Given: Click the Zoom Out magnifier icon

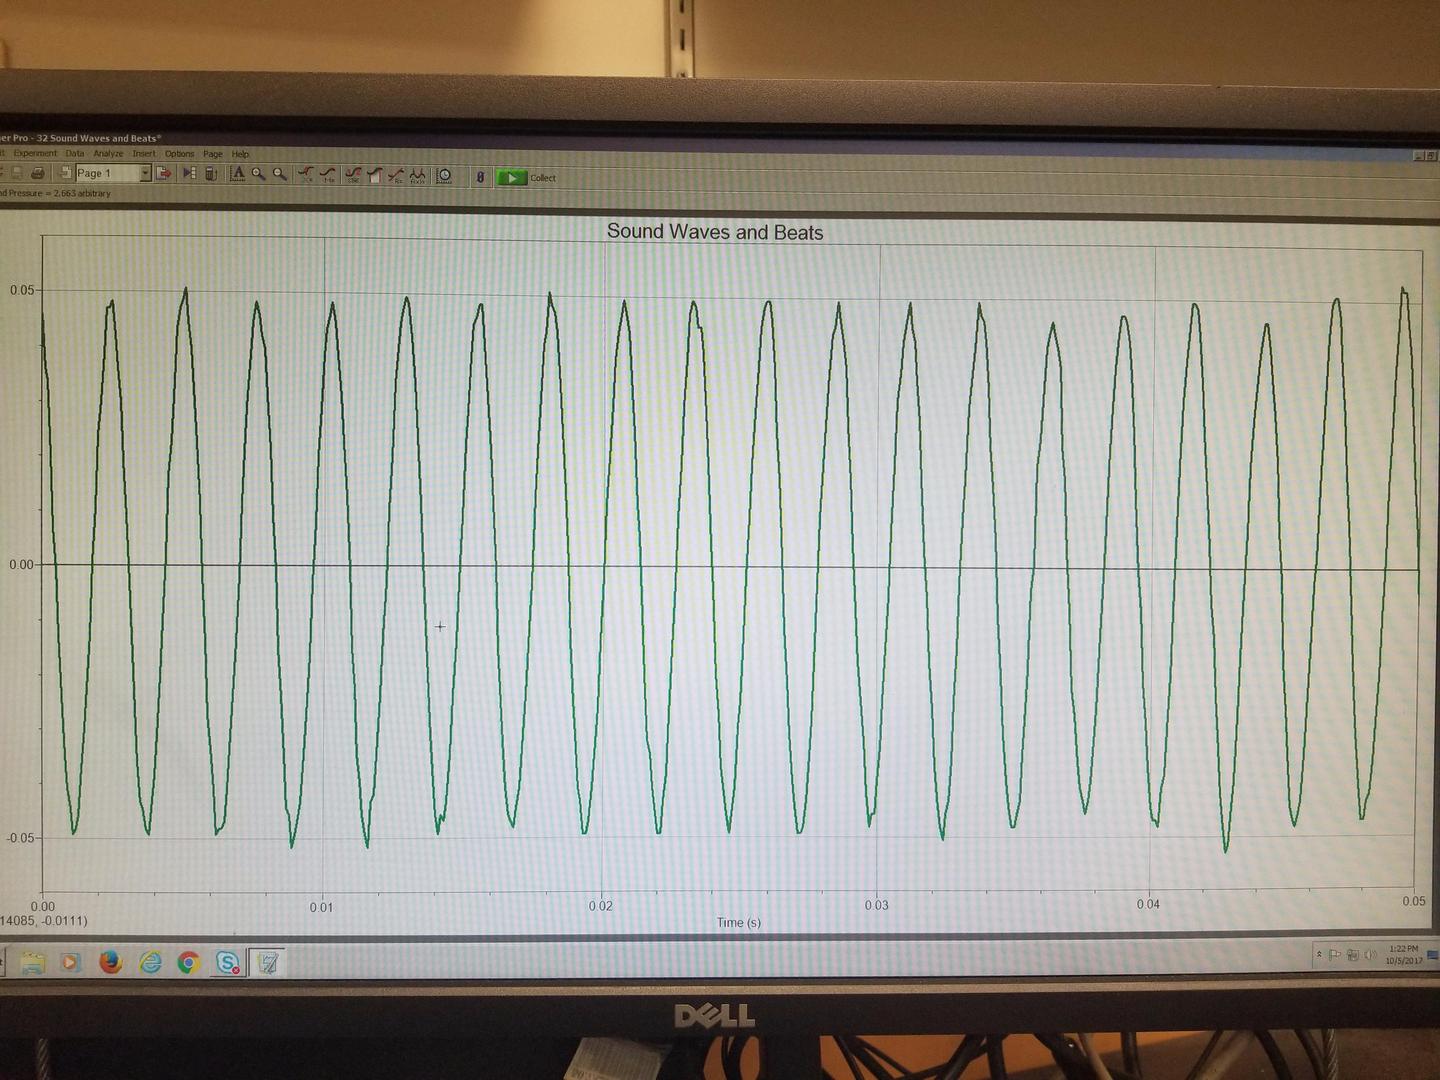Looking at the screenshot, I should 280,174.
